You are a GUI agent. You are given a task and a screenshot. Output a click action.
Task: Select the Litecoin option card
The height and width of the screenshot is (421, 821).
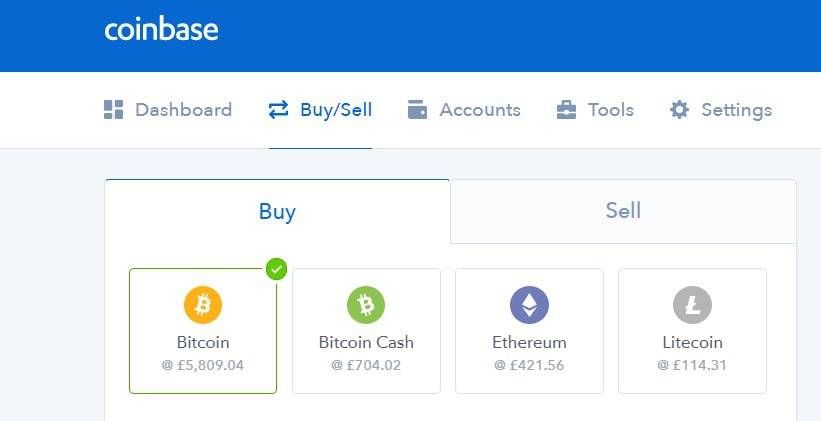pyautogui.click(x=692, y=331)
